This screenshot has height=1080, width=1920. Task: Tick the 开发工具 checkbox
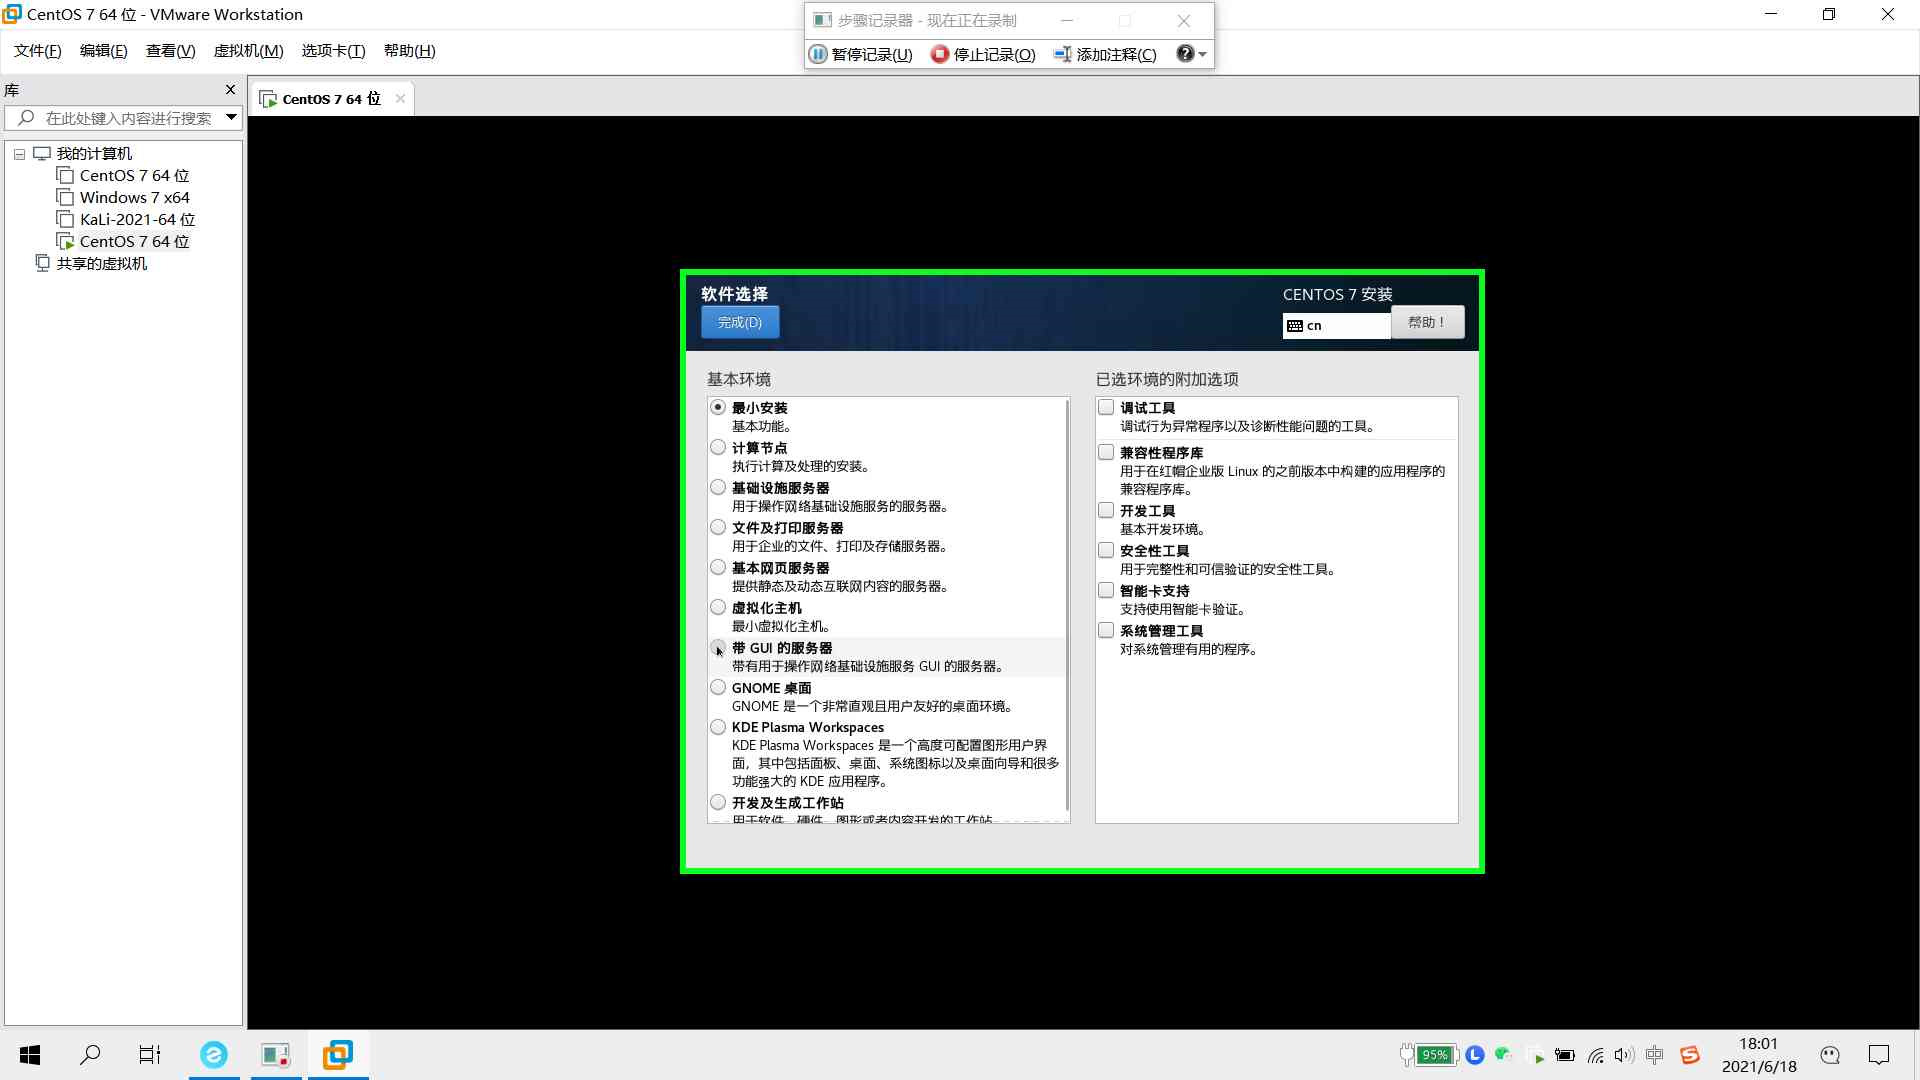[x=1106, y=510]
